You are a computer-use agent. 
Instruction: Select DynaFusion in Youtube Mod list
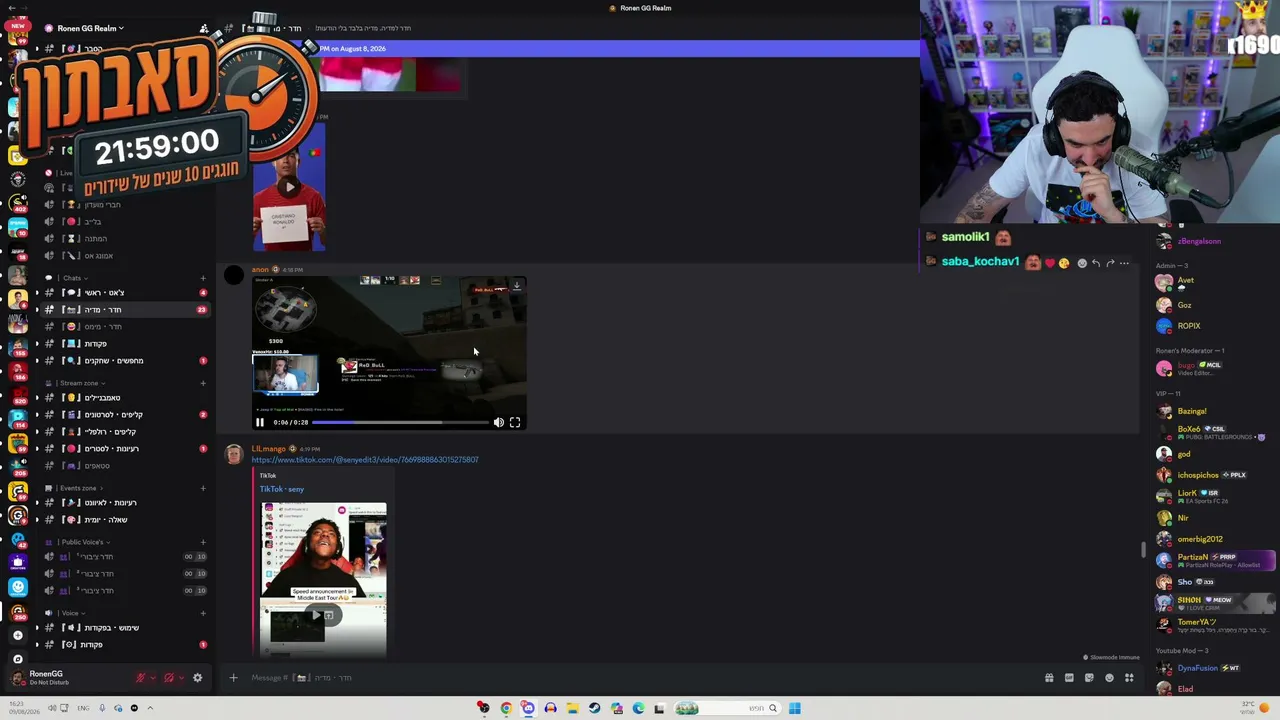pyautogui.click(x=1215, y=668)
